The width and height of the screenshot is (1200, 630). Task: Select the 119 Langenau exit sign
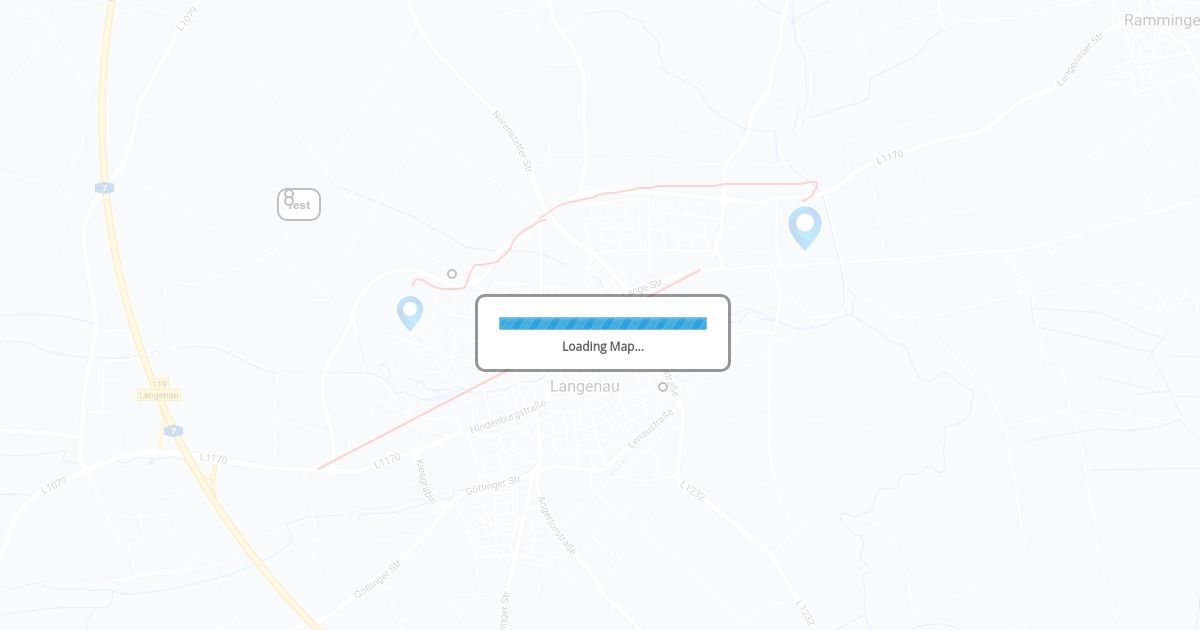tap(159, 390)
